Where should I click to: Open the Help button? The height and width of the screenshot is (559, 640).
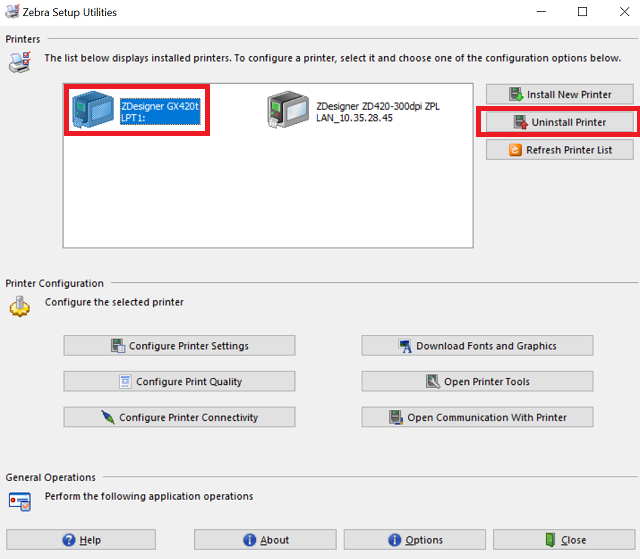tap(81, 540)
